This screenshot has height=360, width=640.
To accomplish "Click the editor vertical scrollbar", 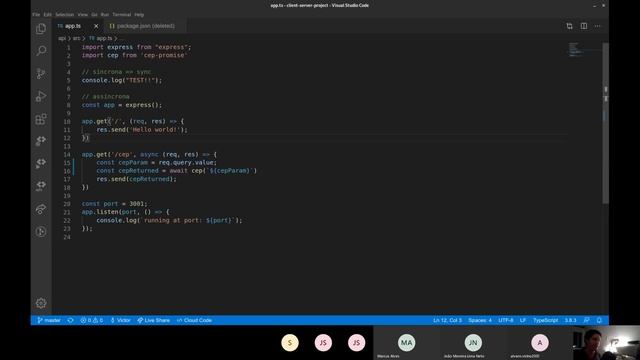I will (x=606, y=122).
